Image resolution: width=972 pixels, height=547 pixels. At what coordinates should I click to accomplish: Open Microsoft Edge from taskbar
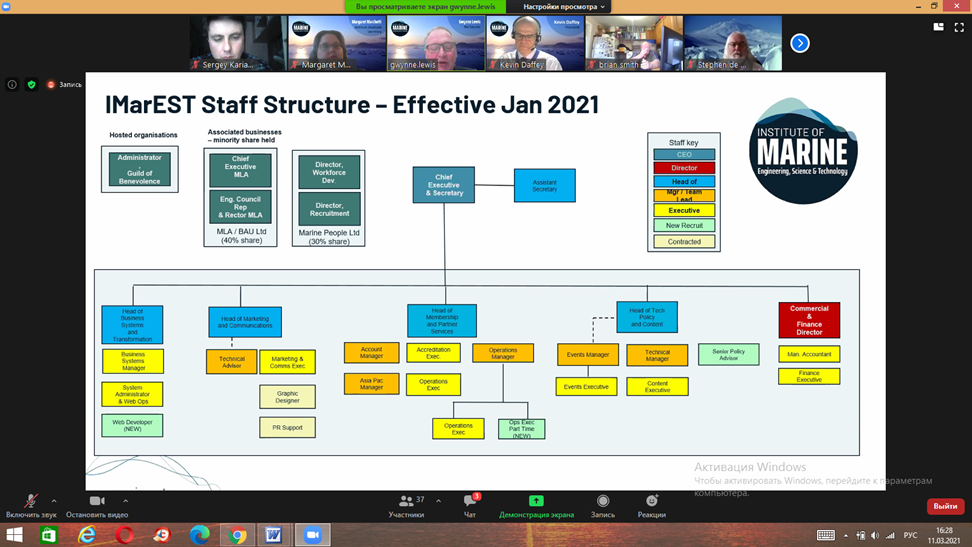[x=199, y=535]
